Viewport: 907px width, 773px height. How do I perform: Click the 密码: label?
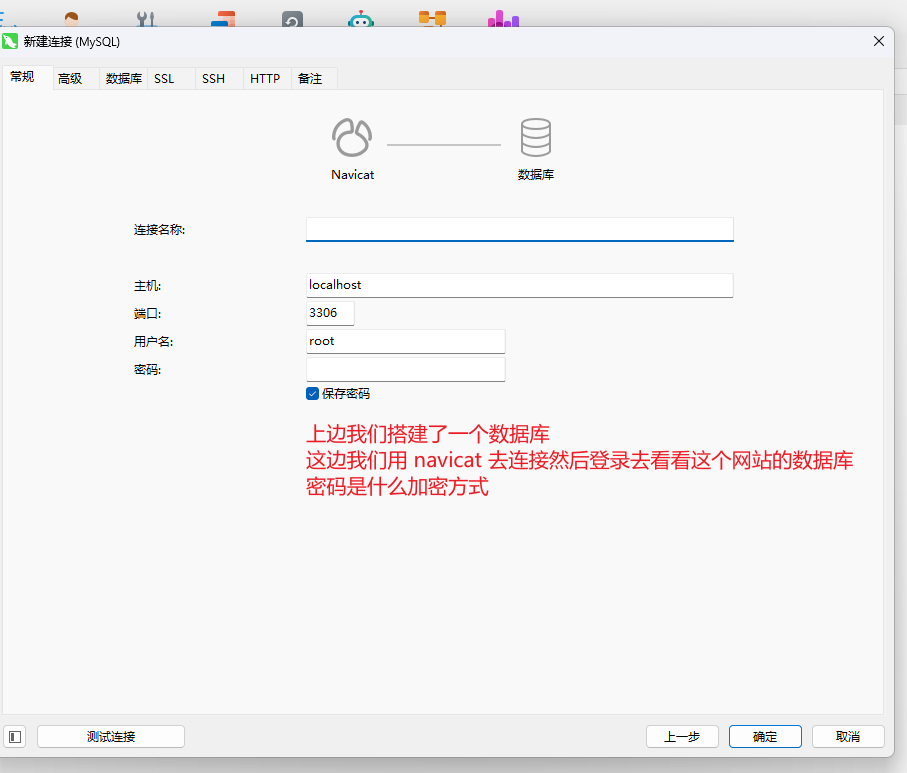point(148,369)
